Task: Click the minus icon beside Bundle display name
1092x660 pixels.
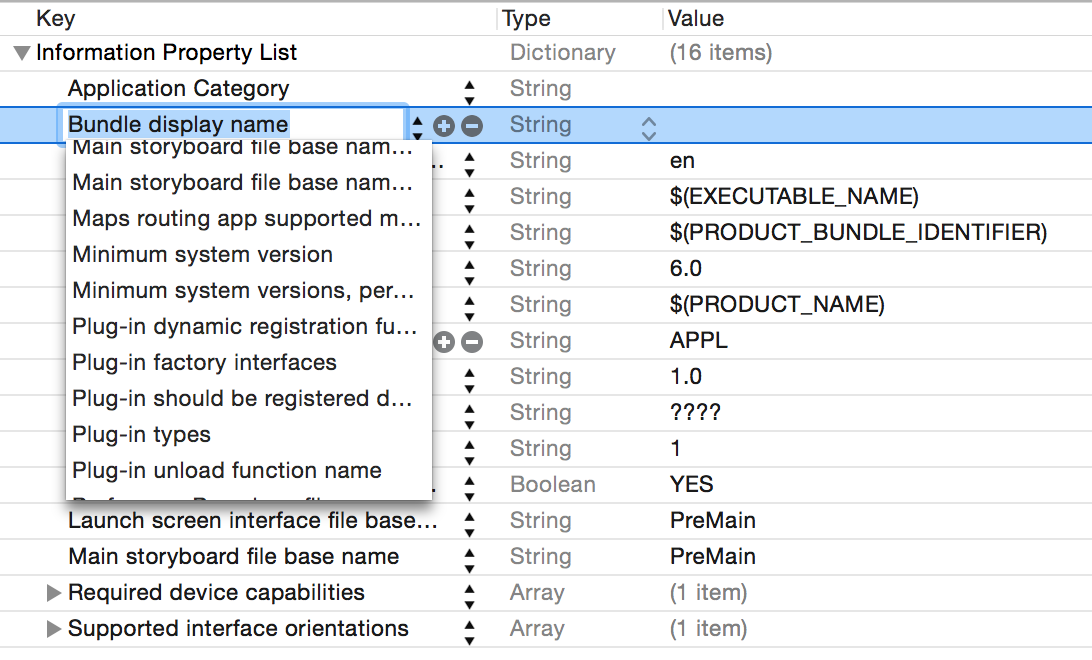Action: pos(472,126)
